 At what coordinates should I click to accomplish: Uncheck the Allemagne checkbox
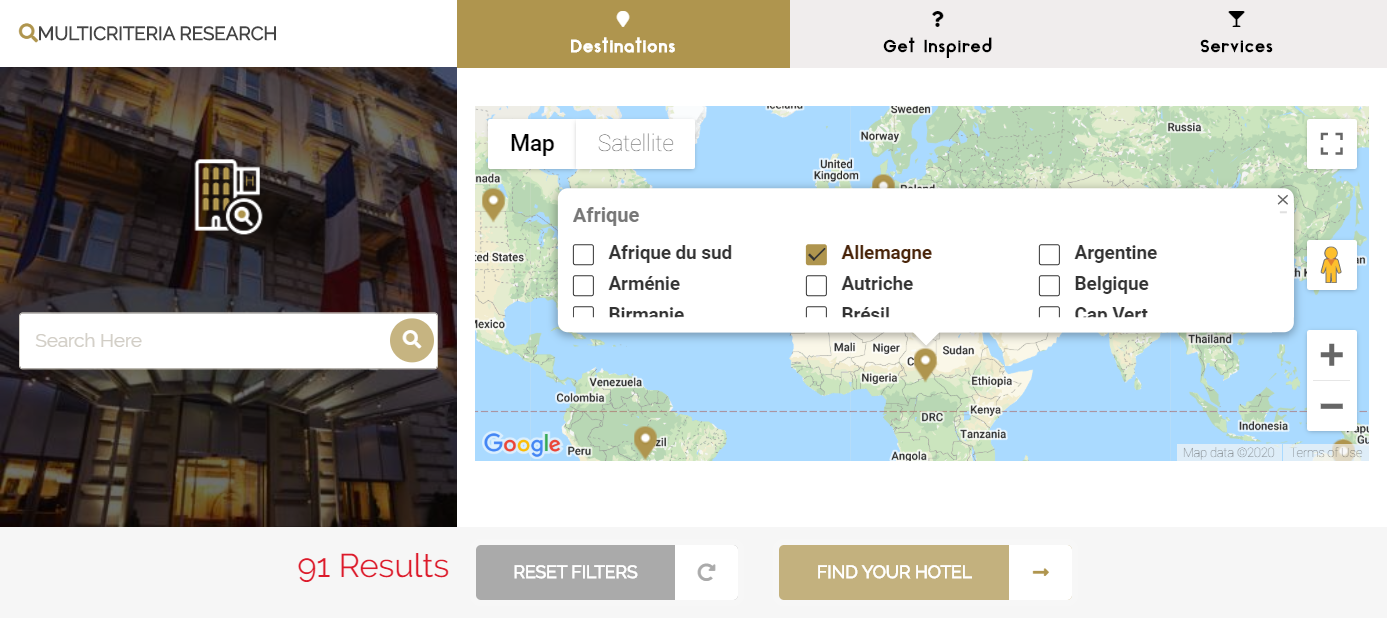(x=817, y=255)
